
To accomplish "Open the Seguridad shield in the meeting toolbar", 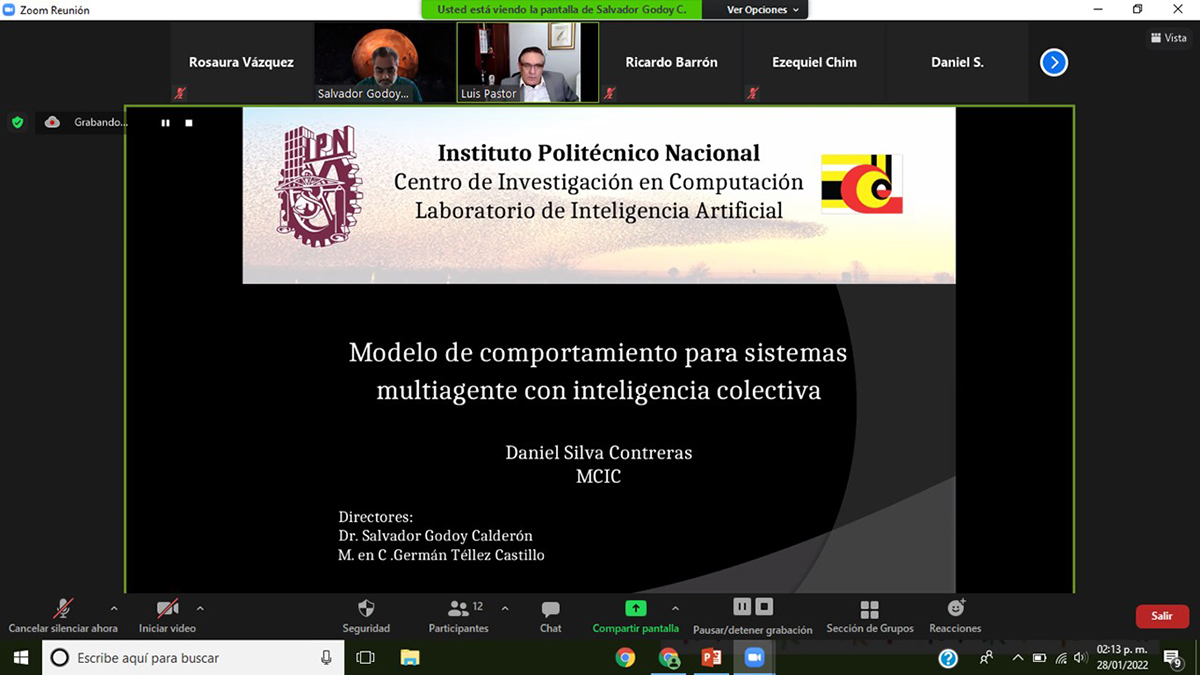I will tap(366, 608).
